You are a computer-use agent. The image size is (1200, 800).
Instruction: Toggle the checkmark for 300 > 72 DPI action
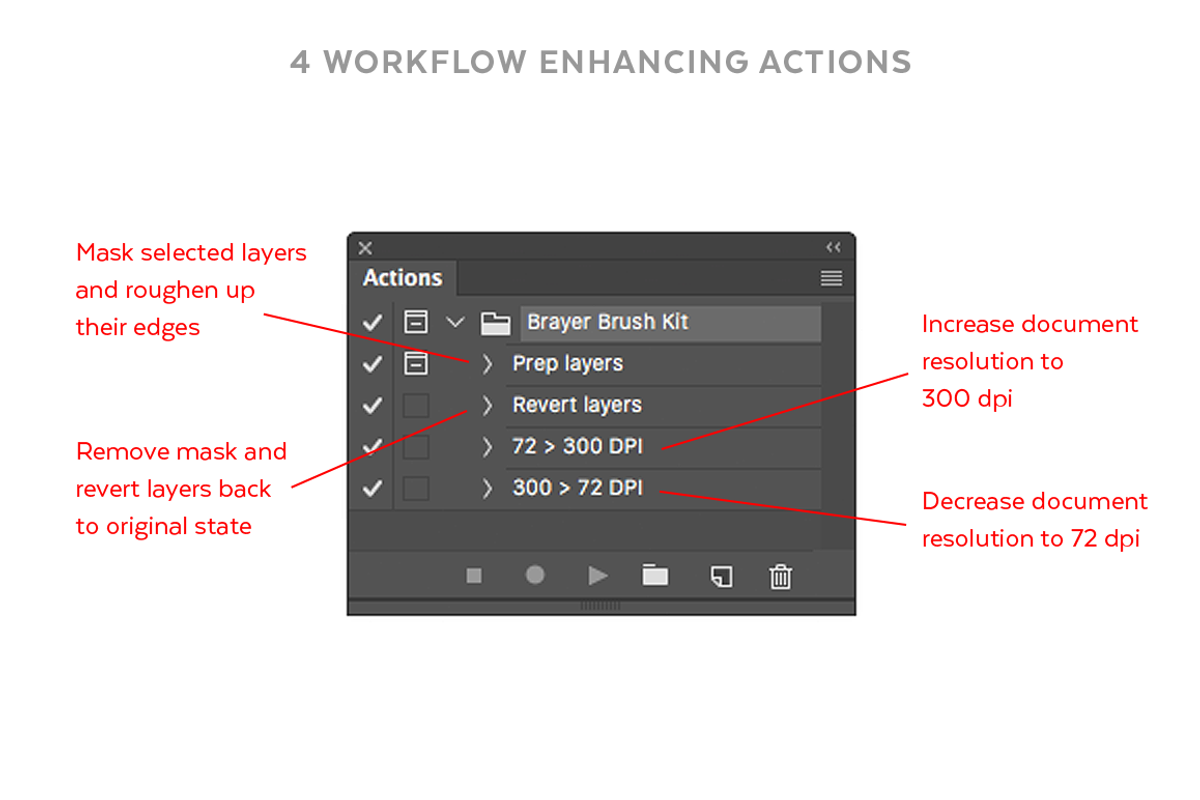[x=372, y=489]
